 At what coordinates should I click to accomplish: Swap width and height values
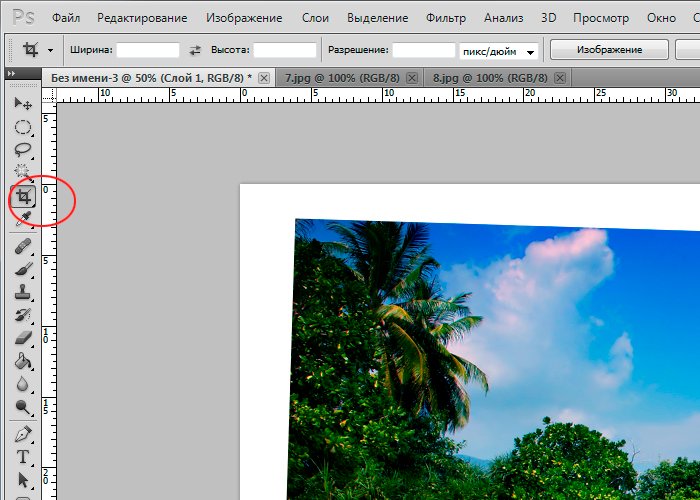[x=194, y=50]
